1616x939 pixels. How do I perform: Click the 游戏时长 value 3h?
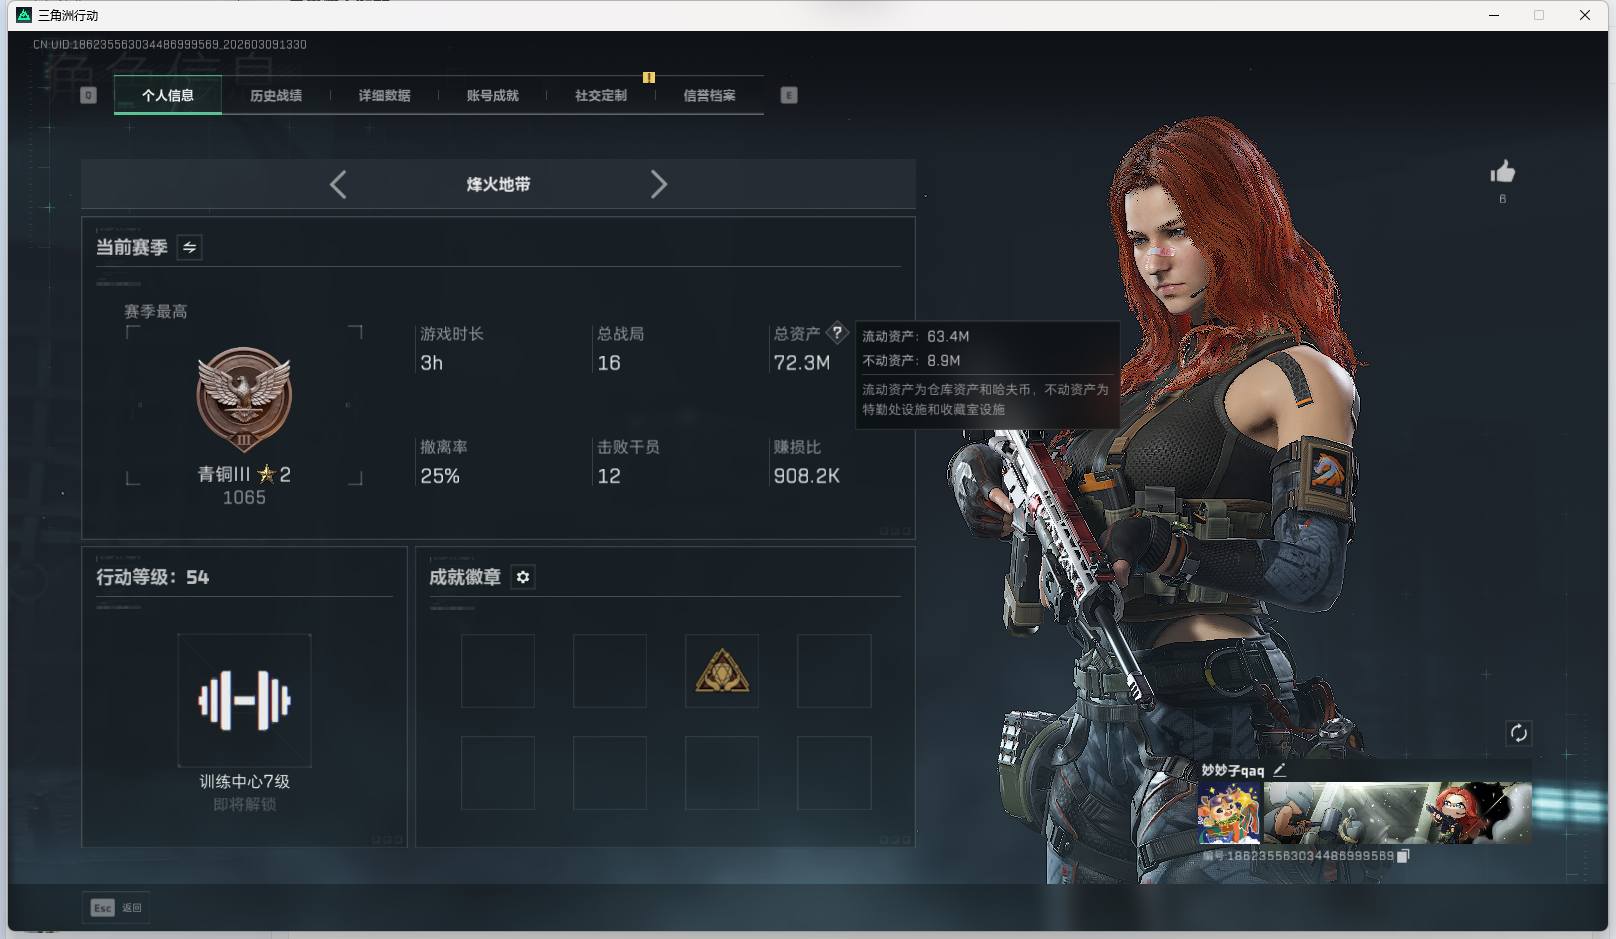click(431, 363)
